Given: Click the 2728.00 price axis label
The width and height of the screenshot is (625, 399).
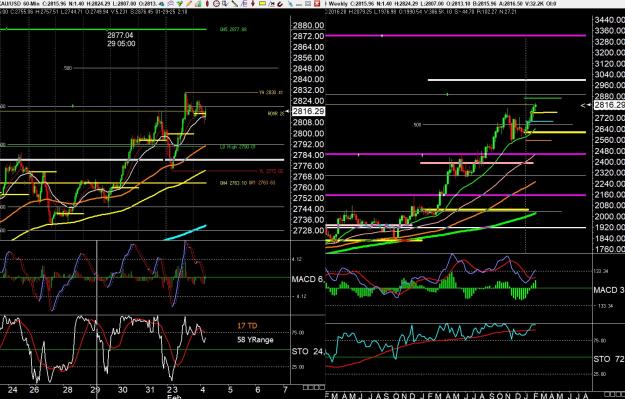Looking at the screenshot, I should (309, 230).
